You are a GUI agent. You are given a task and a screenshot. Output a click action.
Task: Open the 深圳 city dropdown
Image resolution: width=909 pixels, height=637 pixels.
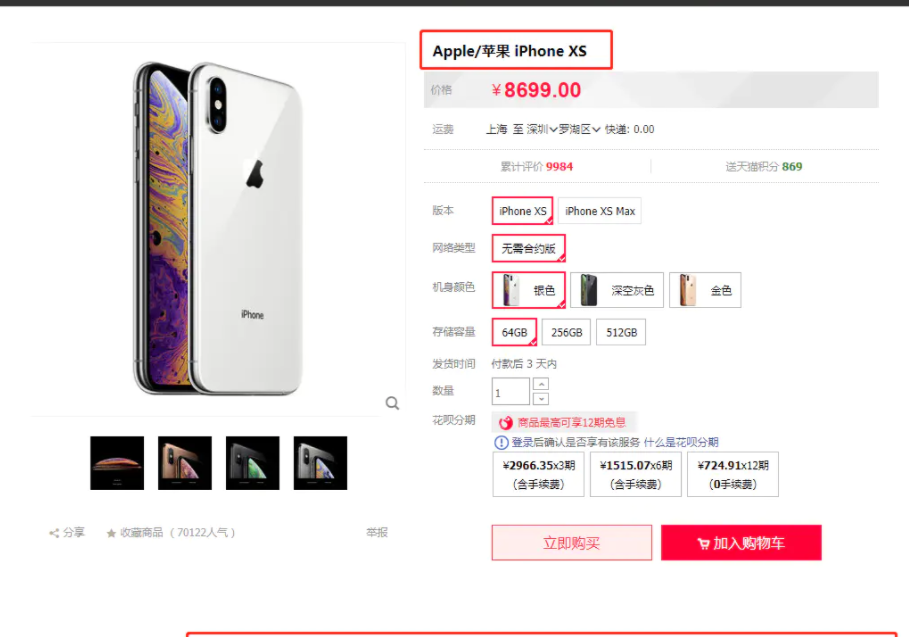(x=542, y=129)
